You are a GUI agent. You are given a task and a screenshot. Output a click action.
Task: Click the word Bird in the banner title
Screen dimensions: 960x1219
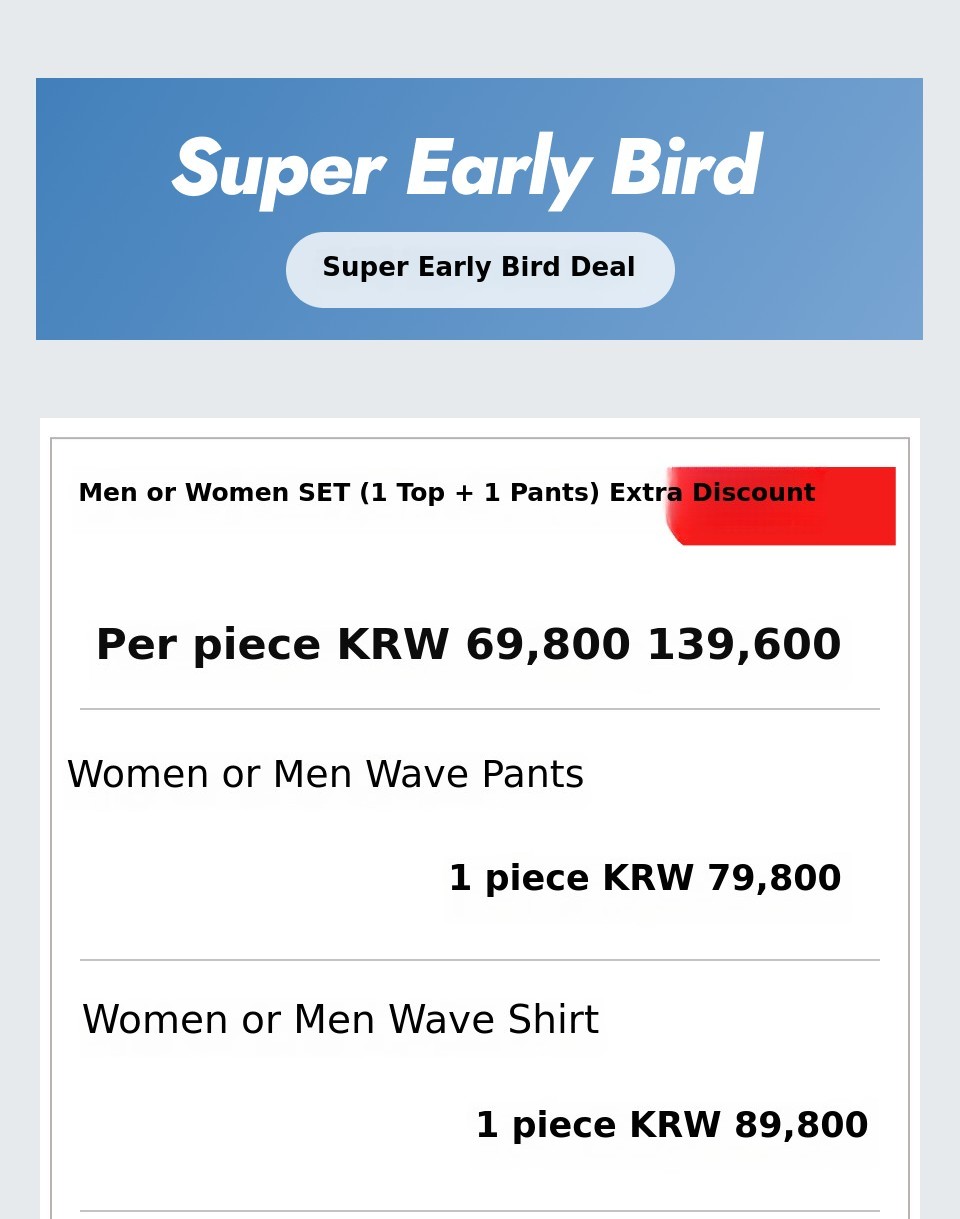686,168
